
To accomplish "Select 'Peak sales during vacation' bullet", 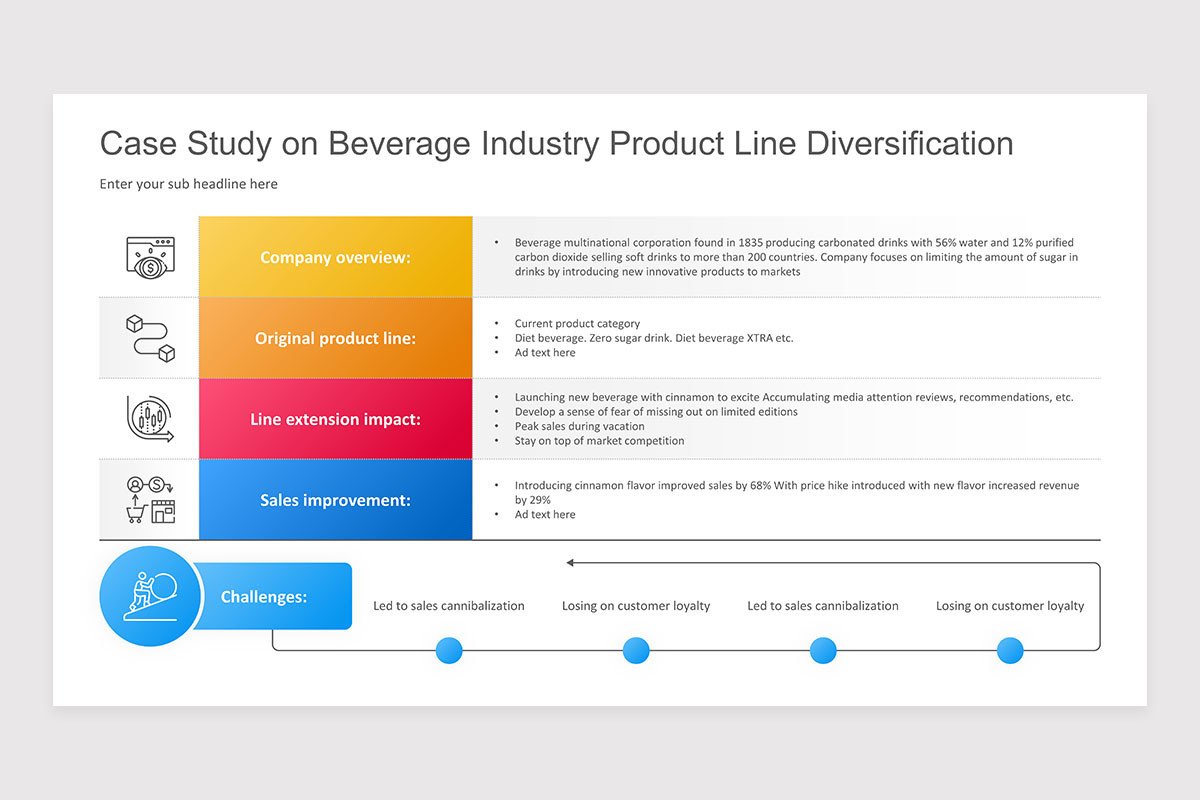I will [580, 426].
